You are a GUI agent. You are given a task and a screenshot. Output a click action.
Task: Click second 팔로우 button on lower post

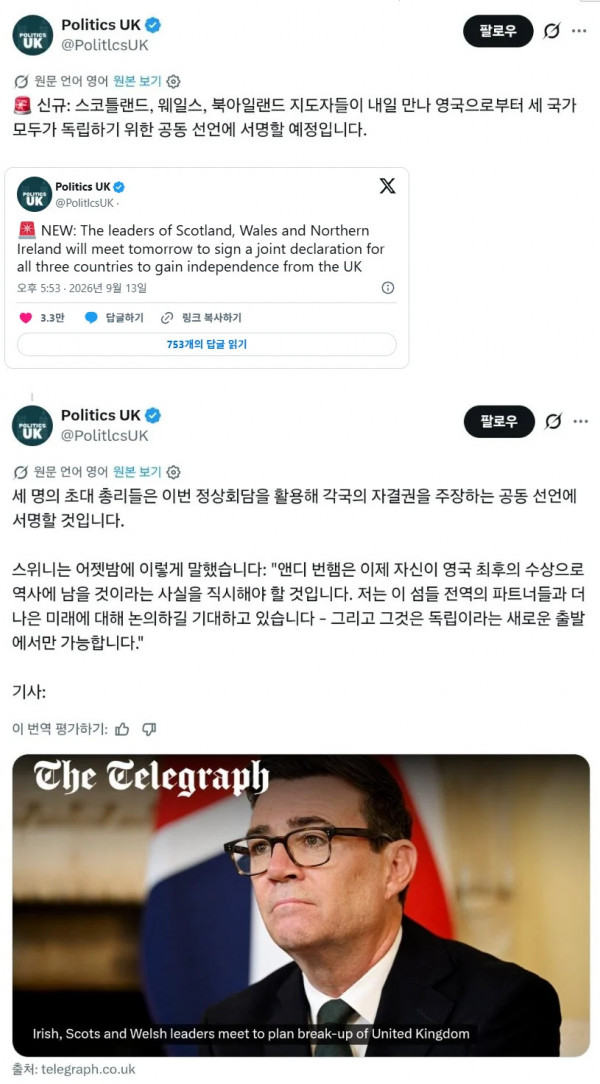499,421
